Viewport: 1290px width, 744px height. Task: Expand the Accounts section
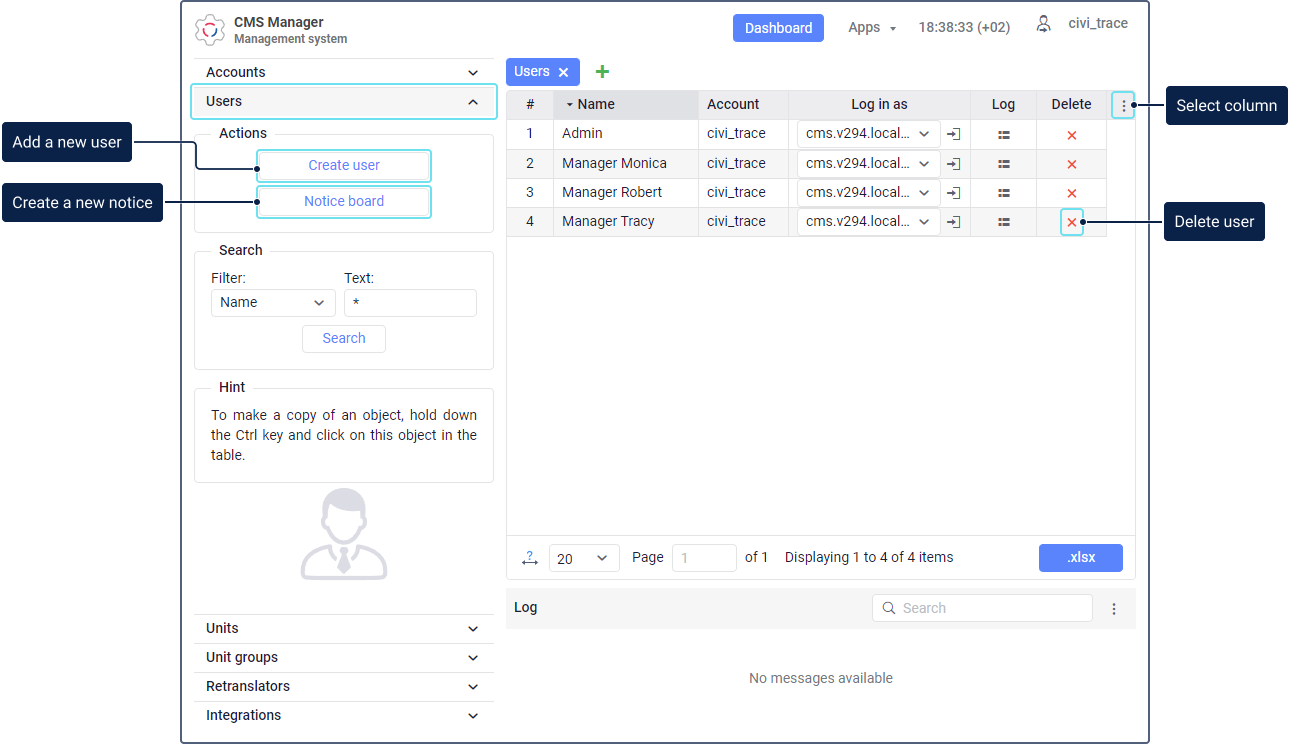point(342,72)
